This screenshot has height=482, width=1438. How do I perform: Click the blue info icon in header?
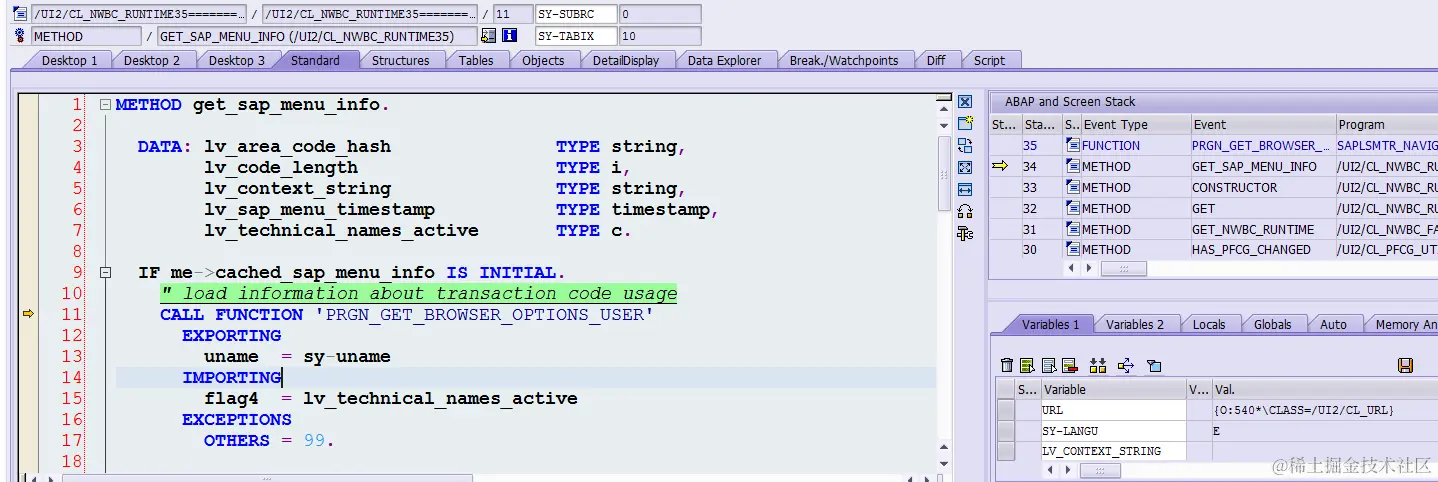[x=509, y=36]
